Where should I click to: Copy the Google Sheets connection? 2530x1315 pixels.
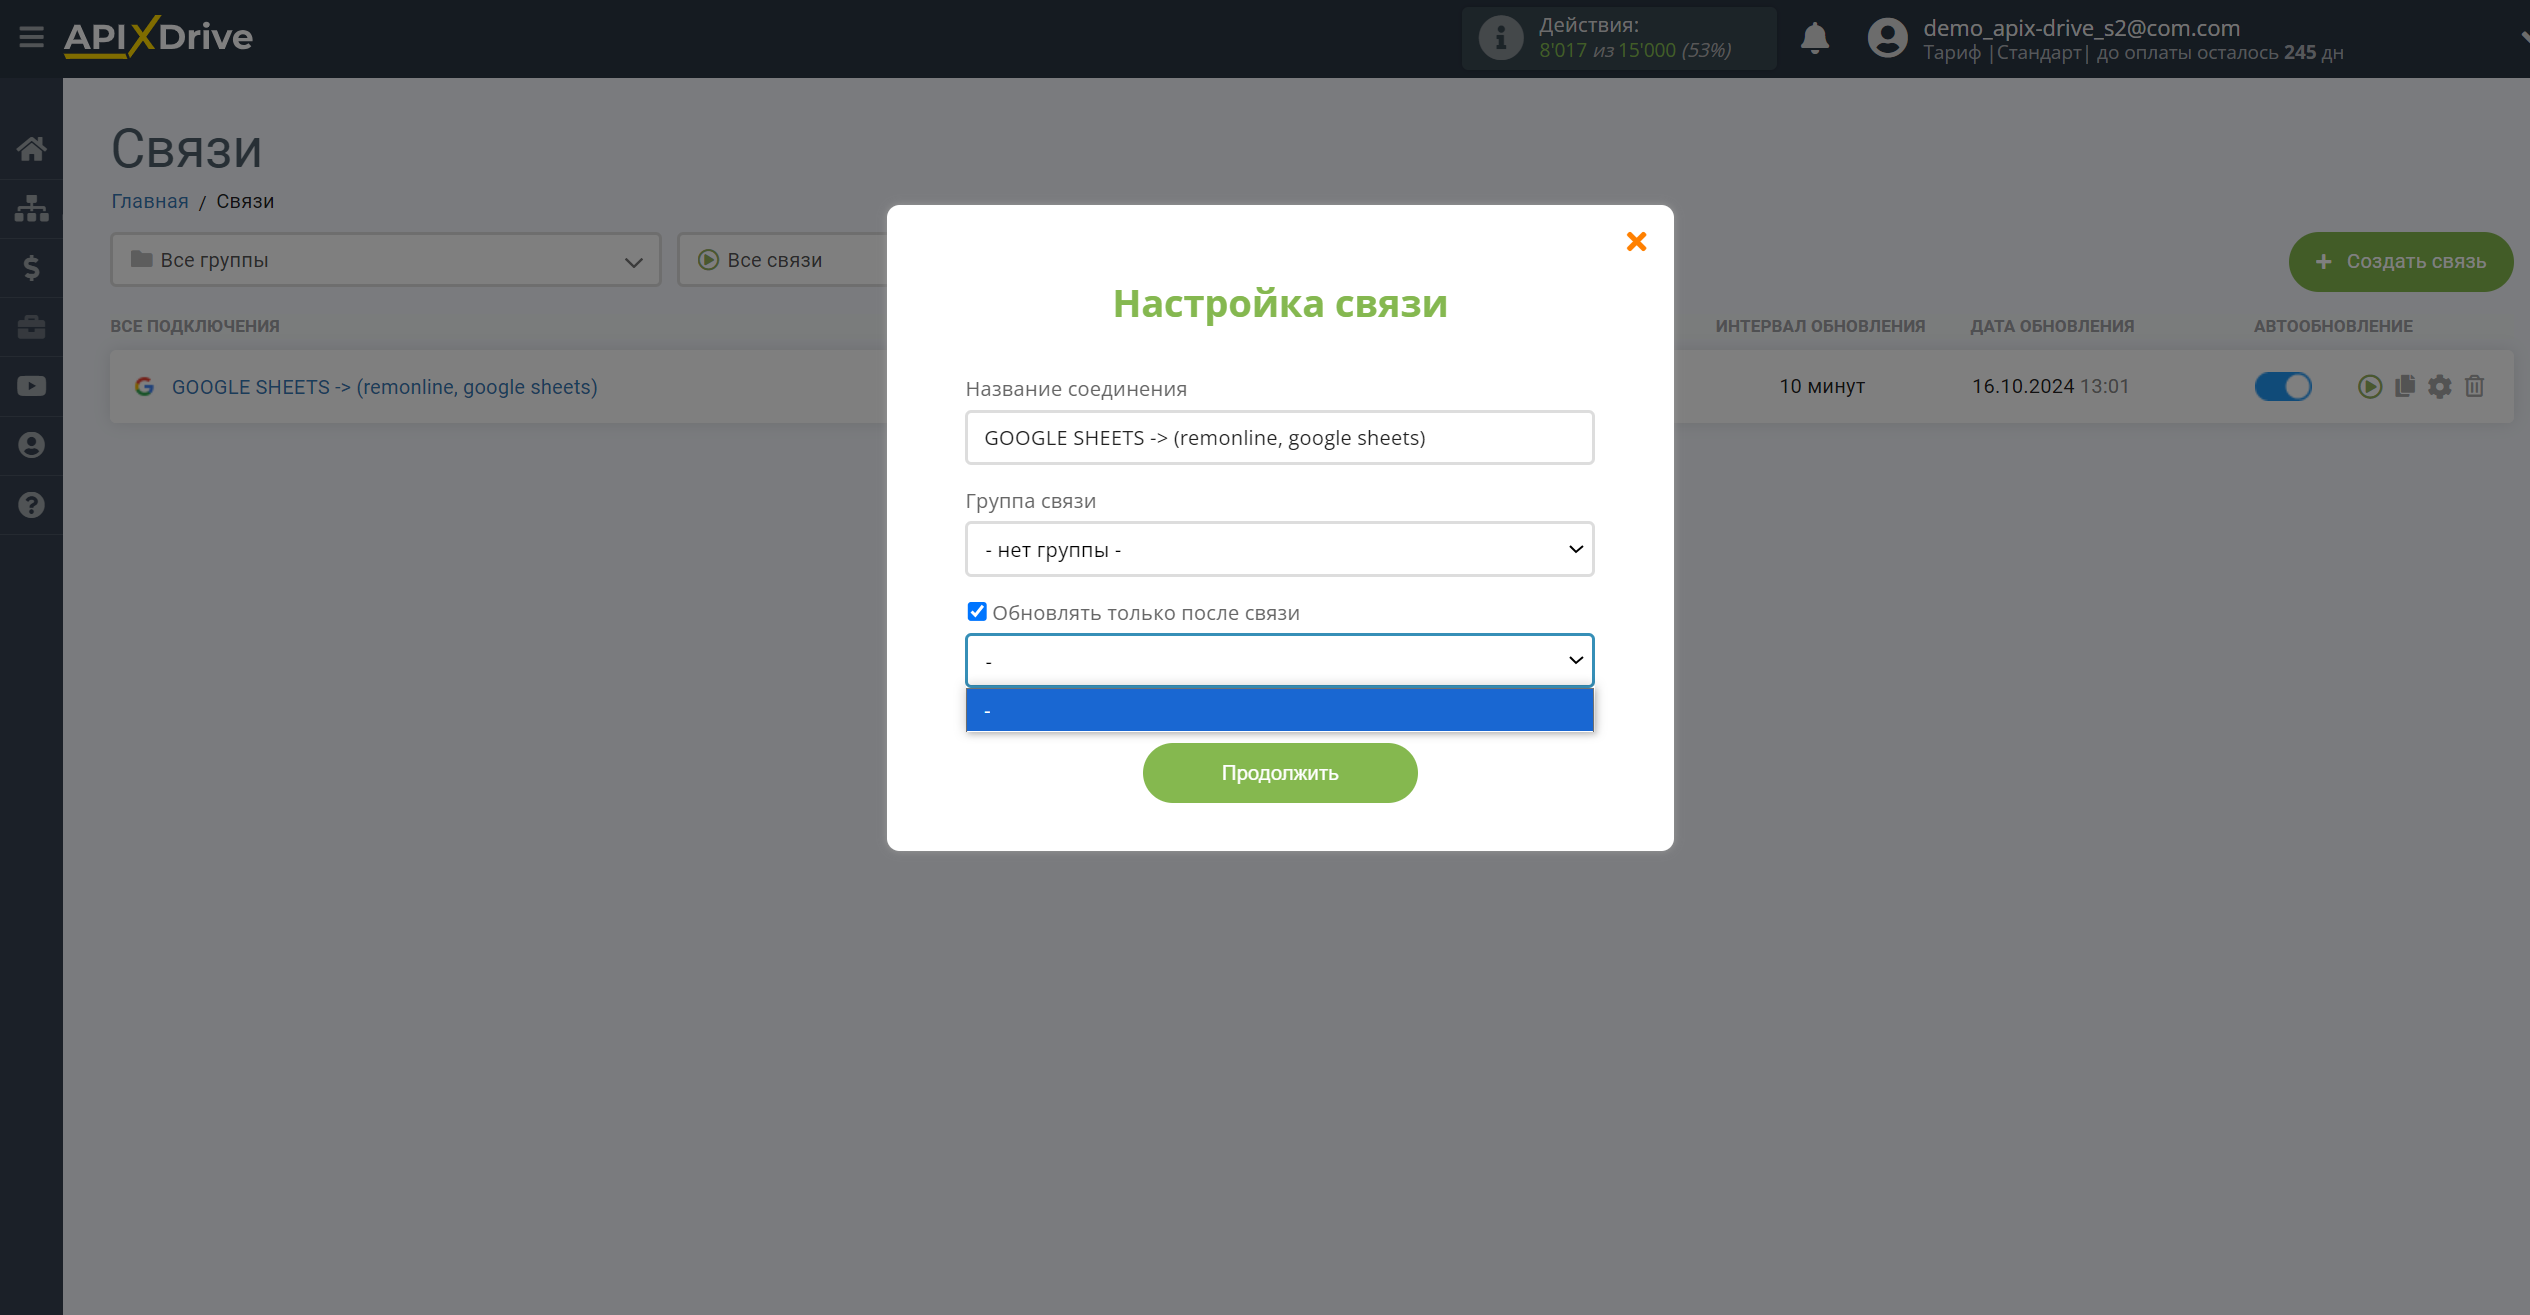pos(2405,386)
